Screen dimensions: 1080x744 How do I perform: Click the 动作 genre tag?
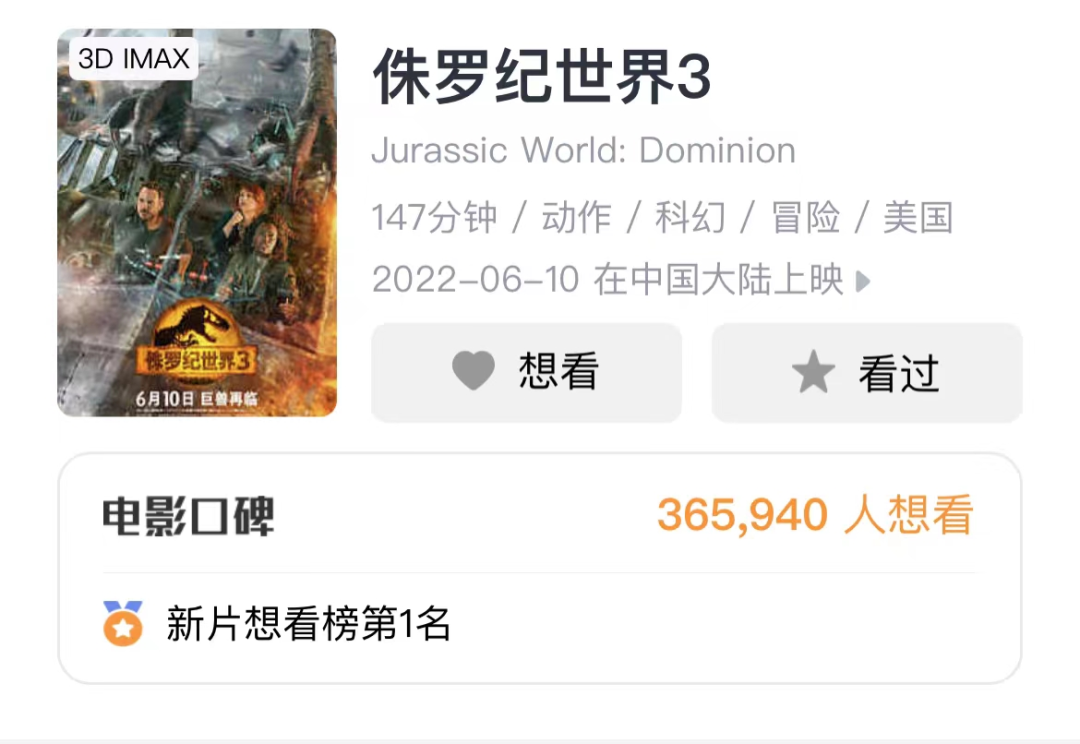(x=576, y=218)
